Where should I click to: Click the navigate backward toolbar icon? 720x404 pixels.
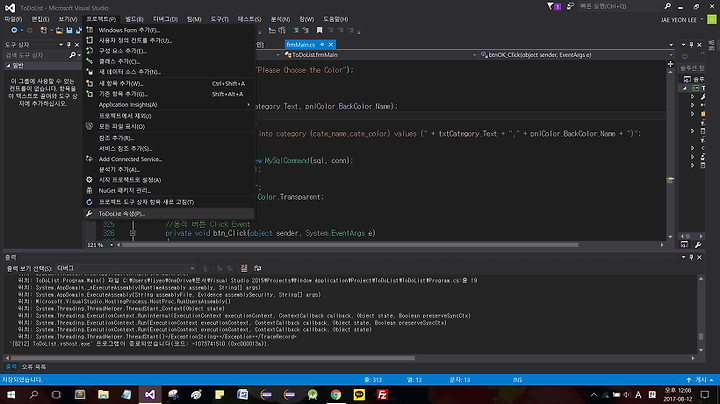14,30
